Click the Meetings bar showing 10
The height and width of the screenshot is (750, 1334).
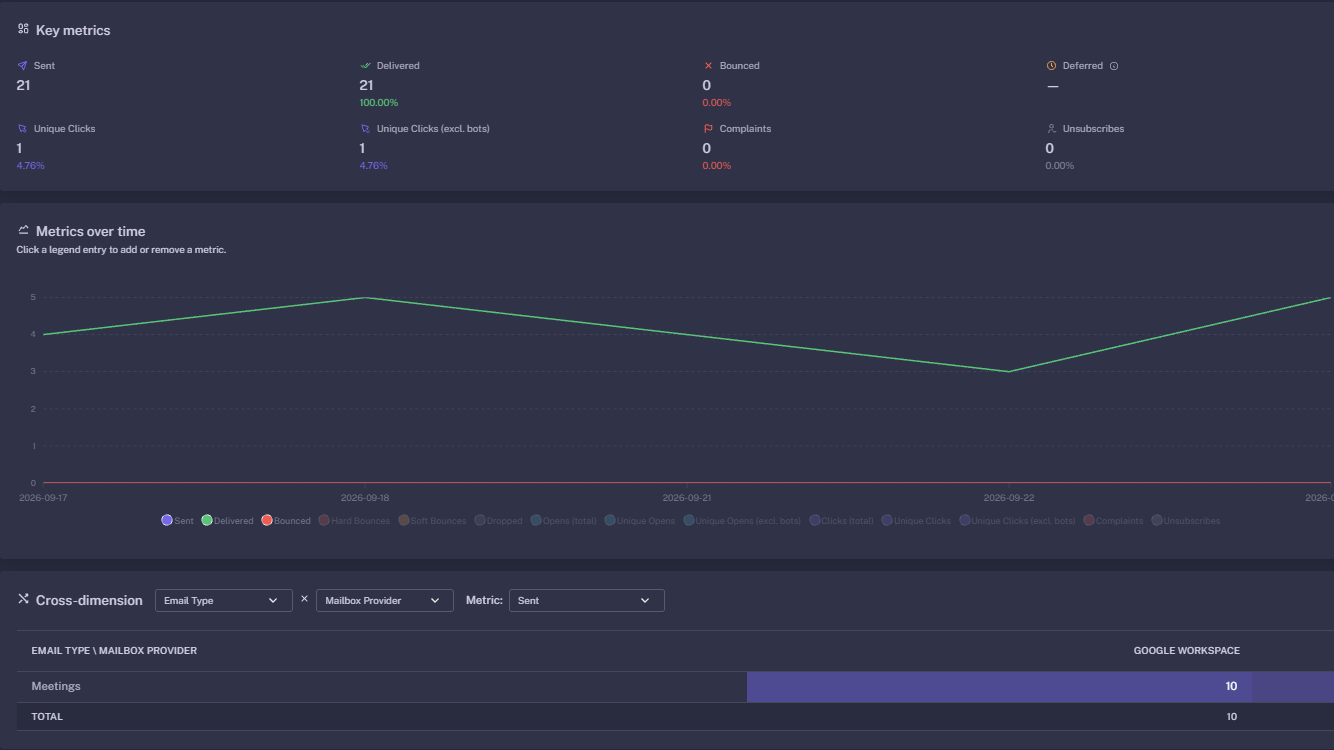click(x=999, y=687)
